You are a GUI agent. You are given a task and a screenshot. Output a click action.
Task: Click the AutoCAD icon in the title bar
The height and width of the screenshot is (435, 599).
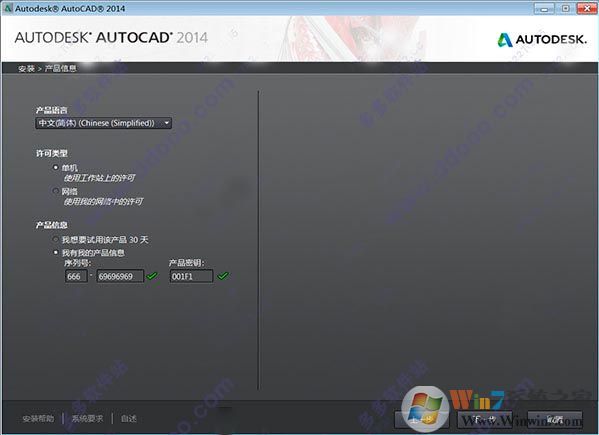[7, 8]
